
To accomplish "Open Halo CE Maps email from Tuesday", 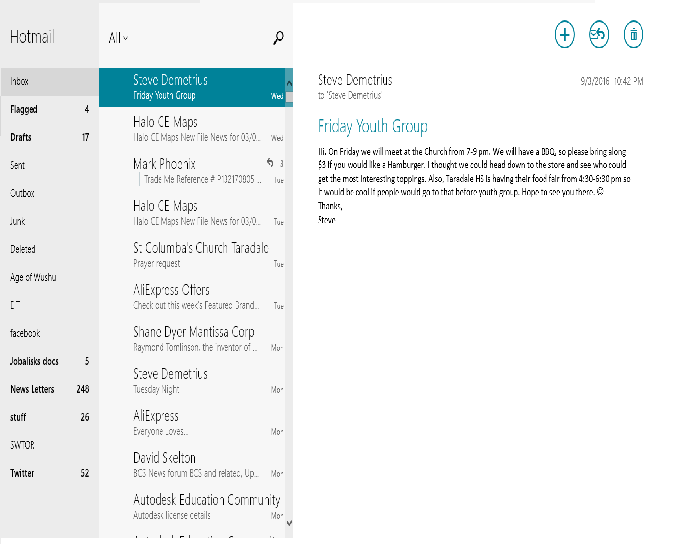I will [192, 213].
